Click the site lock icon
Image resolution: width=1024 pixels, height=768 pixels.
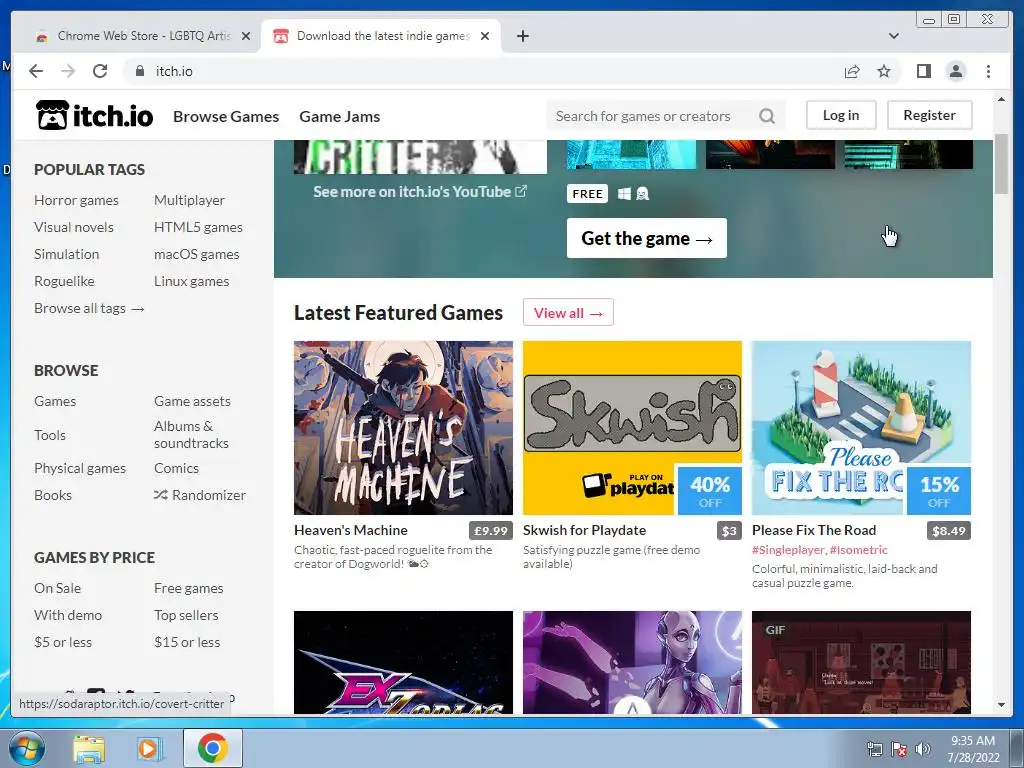pos(139,71)
